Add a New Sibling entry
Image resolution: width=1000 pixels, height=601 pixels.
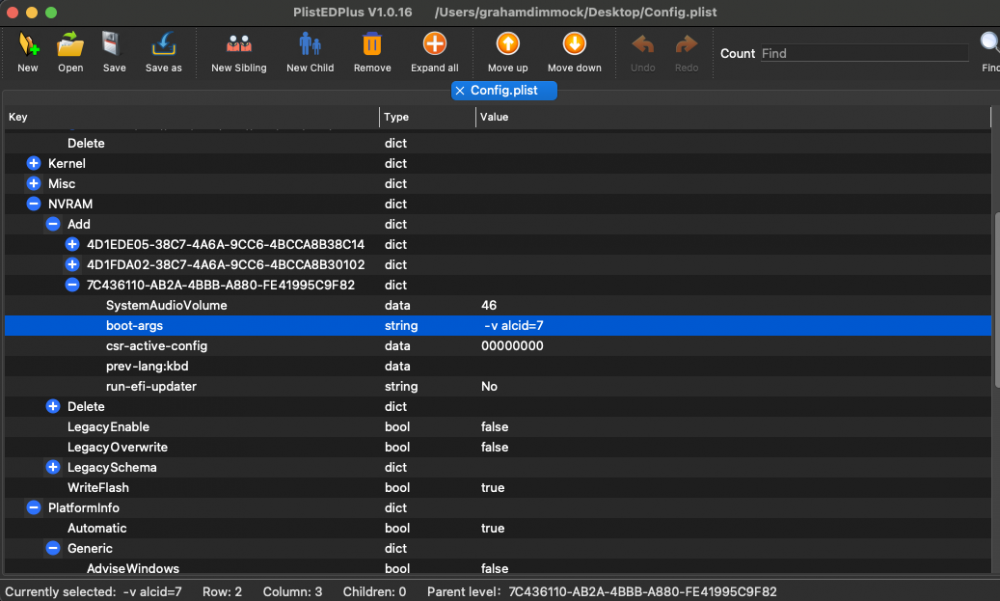tap(239, 45)
